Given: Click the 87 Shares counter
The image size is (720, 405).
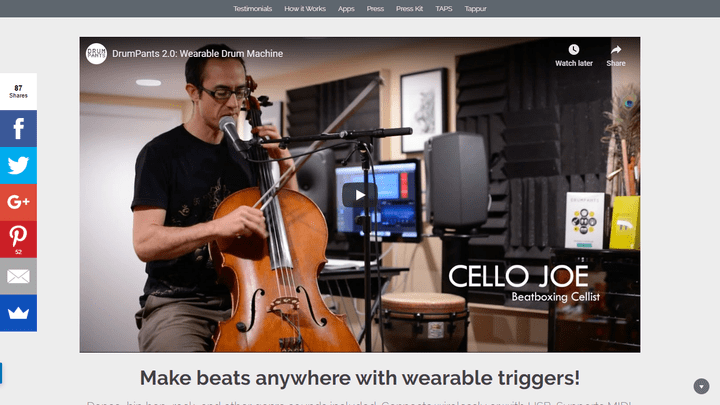Looking at the screenshot, I should [x=18, y=91].
